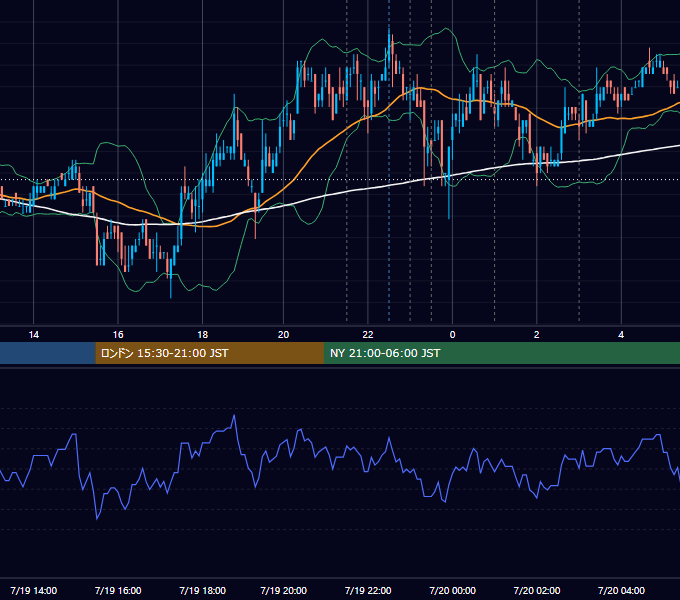This screenshot has height=600, width=680.
Task: Click the hour label 16 on time axis
Action: tap(118, 335)
